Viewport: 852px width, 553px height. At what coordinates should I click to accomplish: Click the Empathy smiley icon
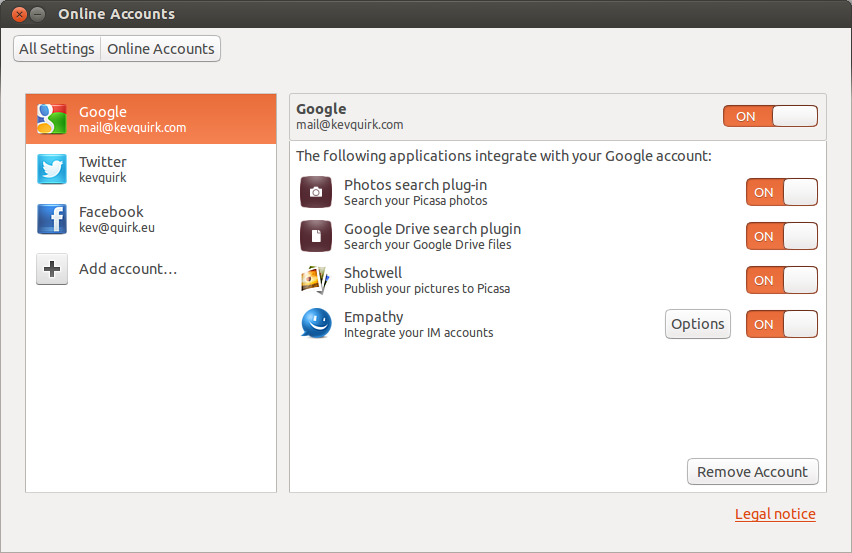pos(316,324)
